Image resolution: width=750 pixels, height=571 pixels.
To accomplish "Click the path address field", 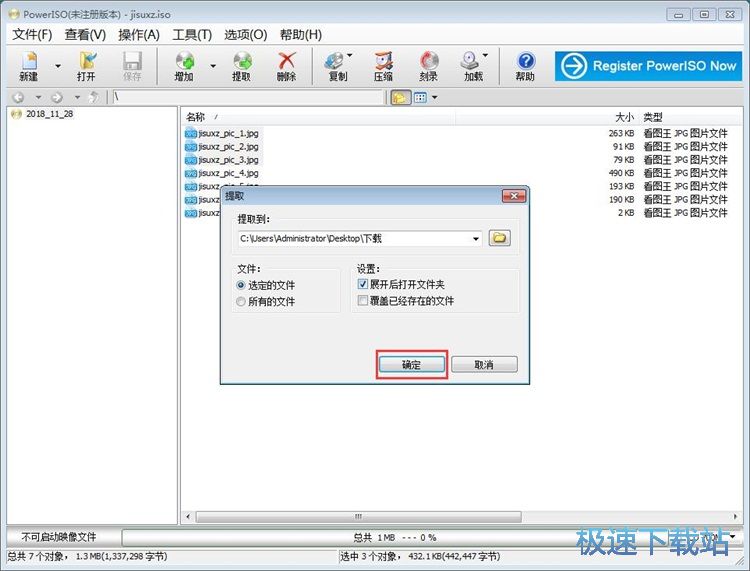I will (248, 98).
